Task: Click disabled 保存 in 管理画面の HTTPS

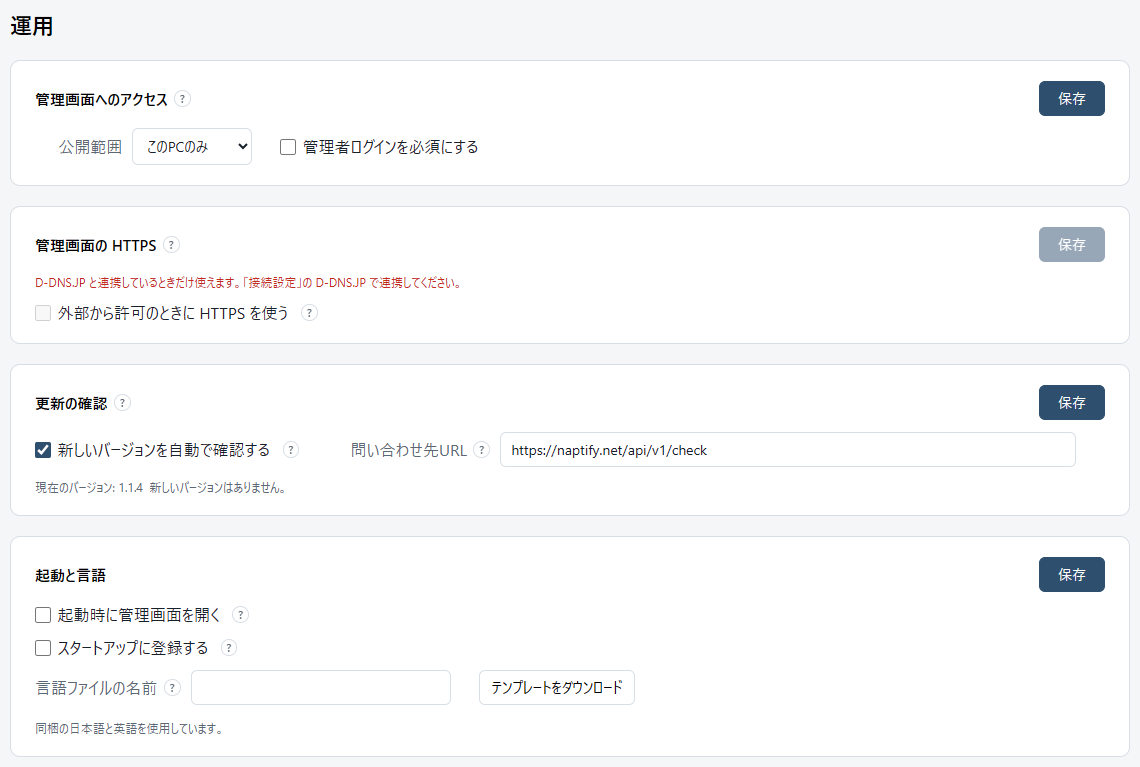Action: coord(1072,245)
